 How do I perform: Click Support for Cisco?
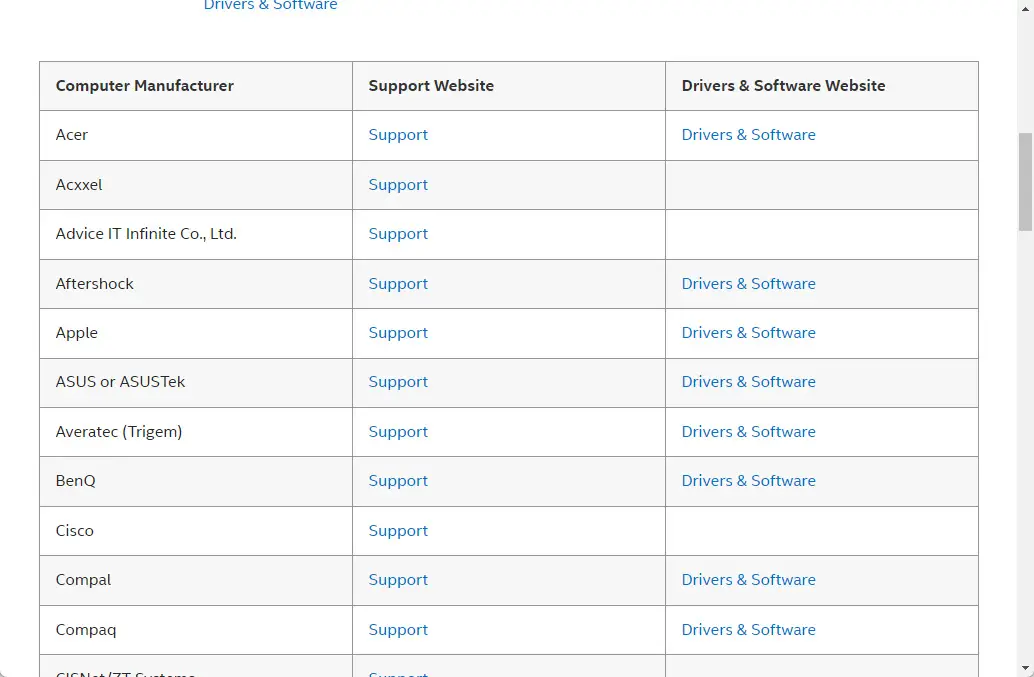398,530
